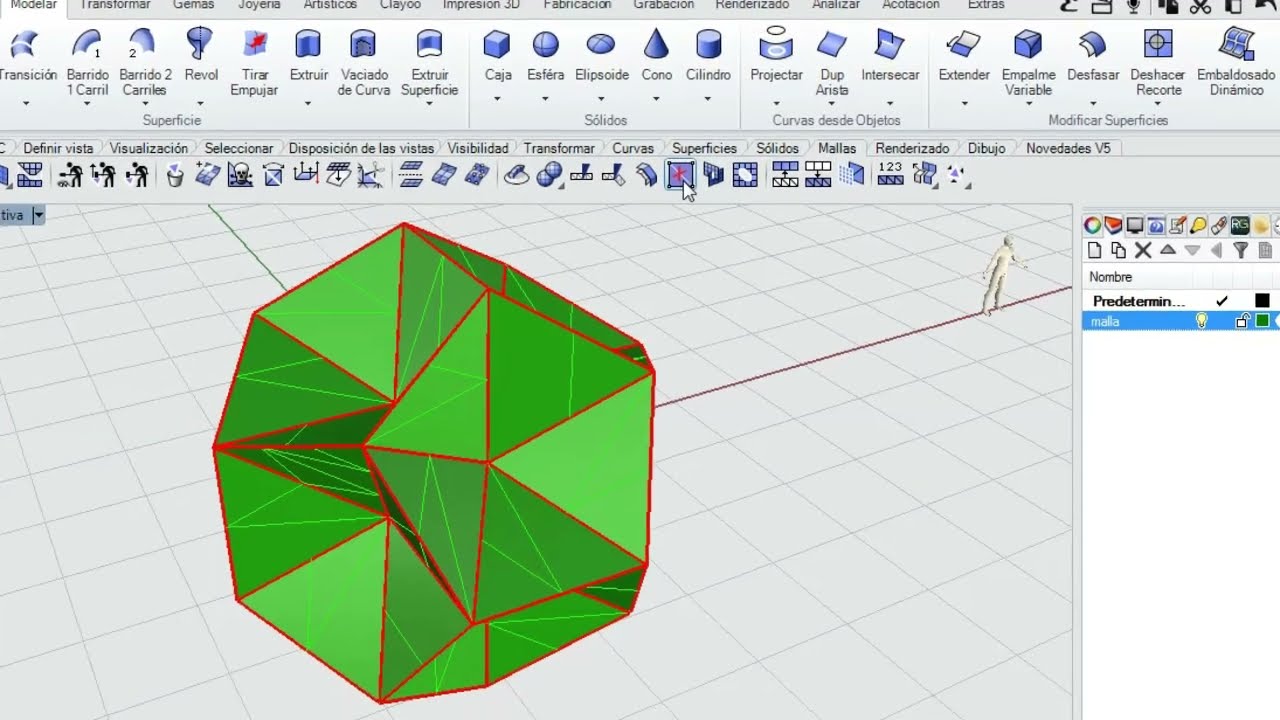Expand the Extruir dropdown arrow

coord(308,103)
